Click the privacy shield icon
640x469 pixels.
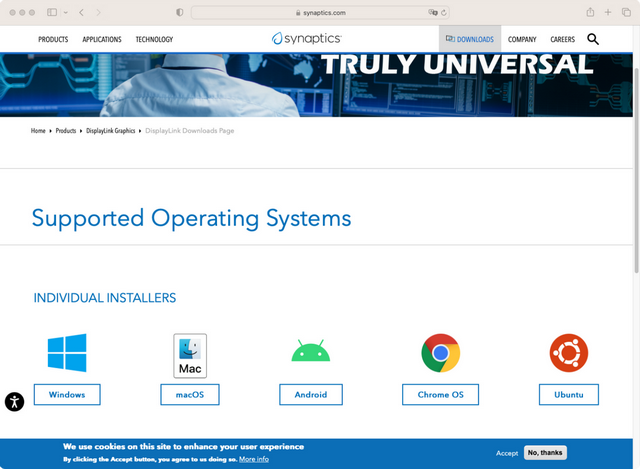click(x=180, y=12)
